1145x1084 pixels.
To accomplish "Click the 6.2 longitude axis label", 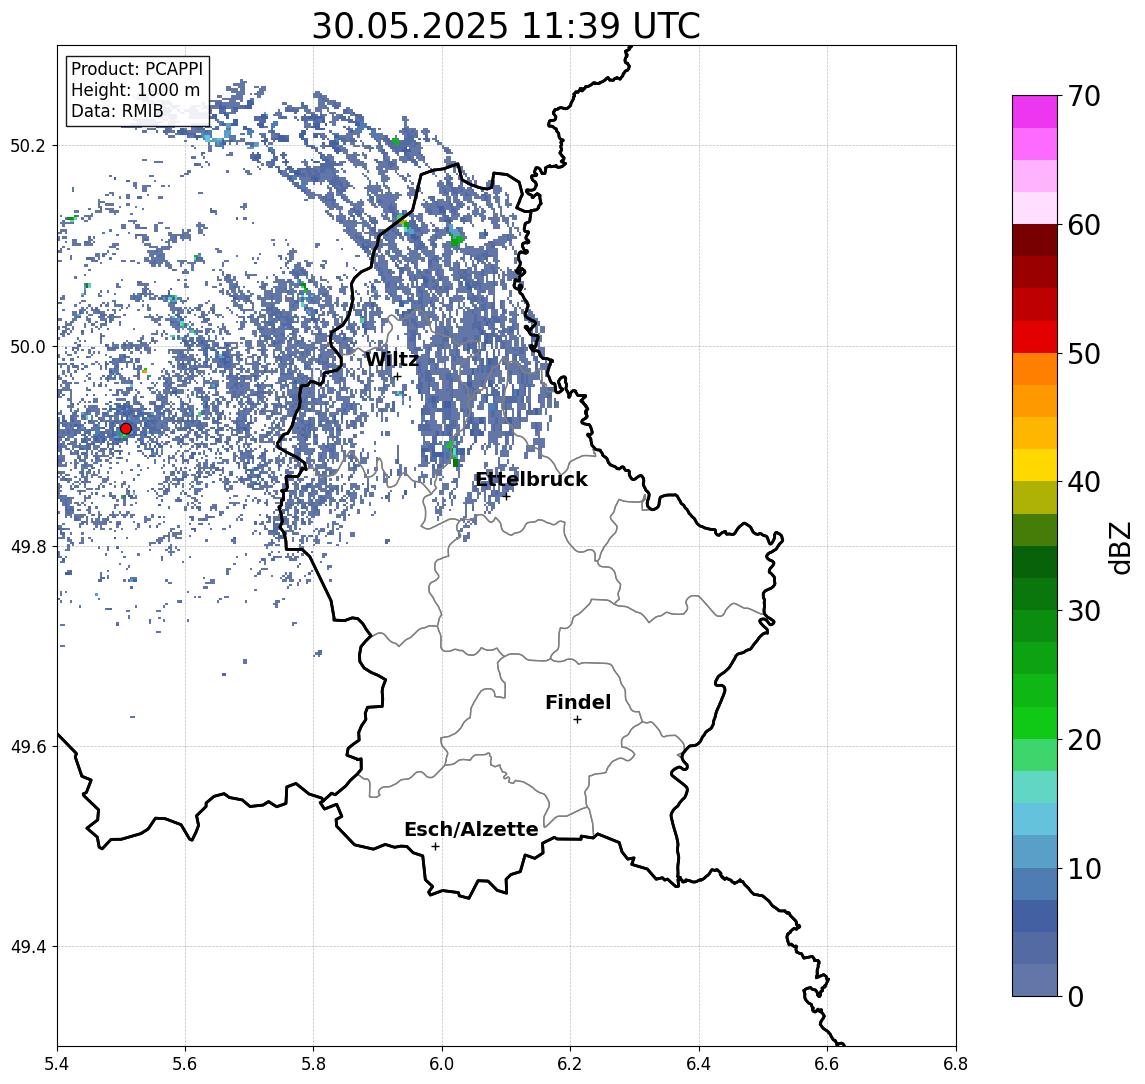I will point(570,1064).
